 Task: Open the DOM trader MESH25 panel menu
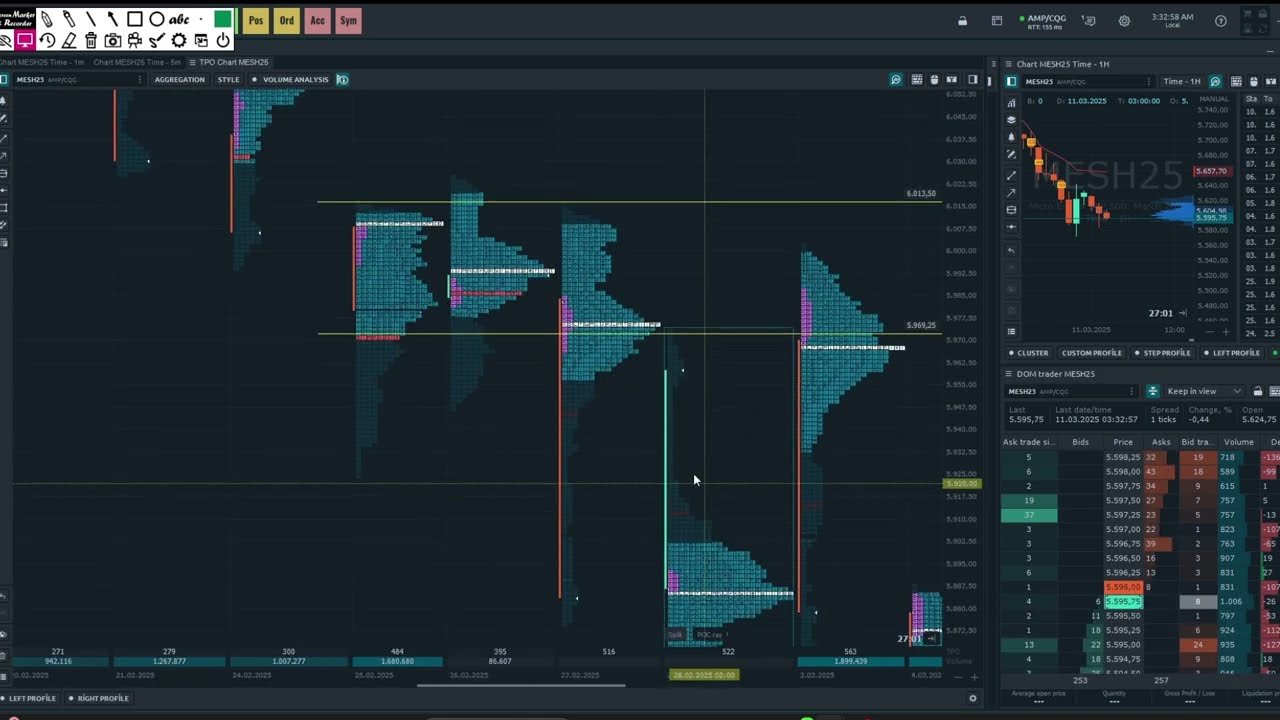[x=1009, y=374]
